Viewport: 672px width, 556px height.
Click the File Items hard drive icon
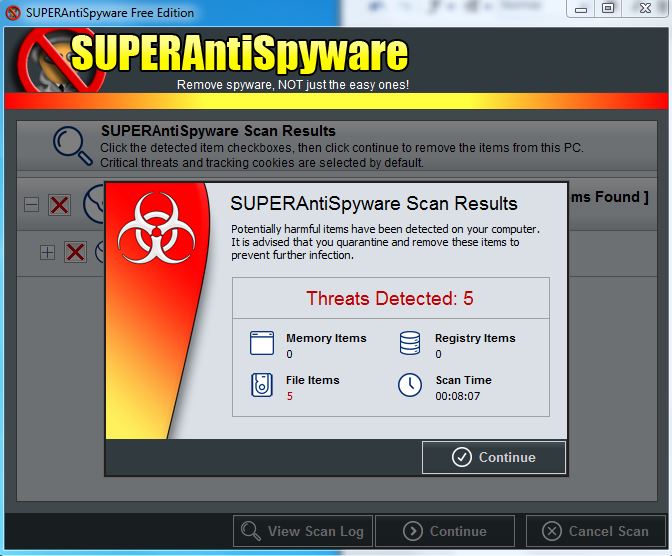262,385
